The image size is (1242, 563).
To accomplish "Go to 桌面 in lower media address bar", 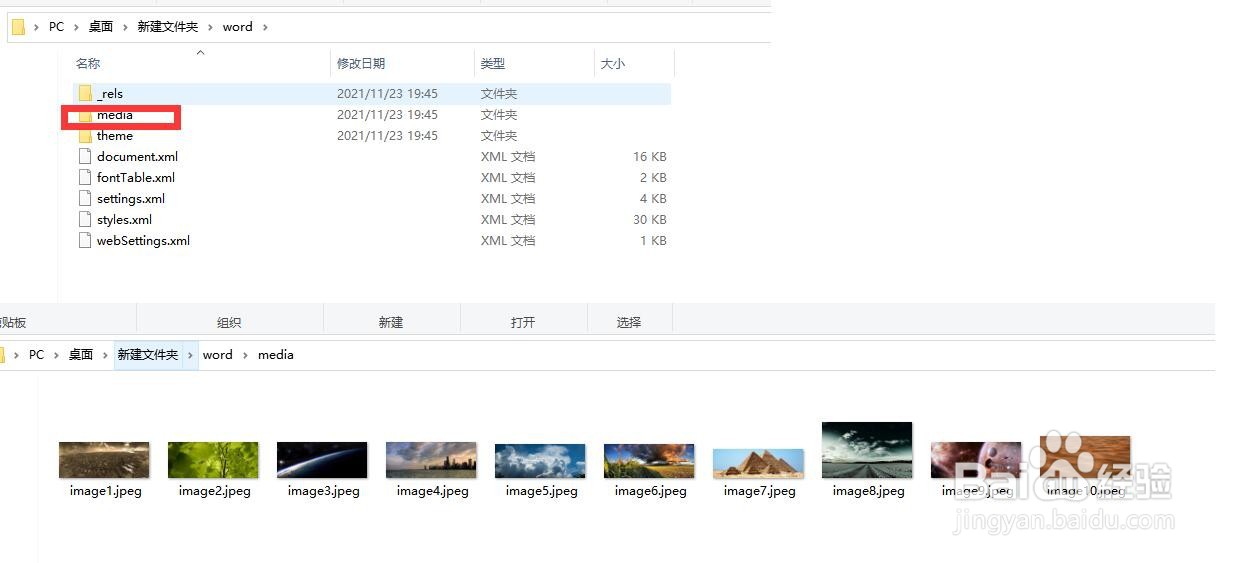I will [81, 355].
